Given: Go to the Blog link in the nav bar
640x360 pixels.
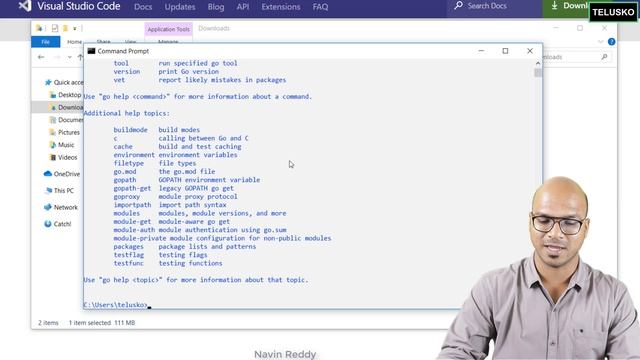Looking at the screenshot, I should 216,7.
